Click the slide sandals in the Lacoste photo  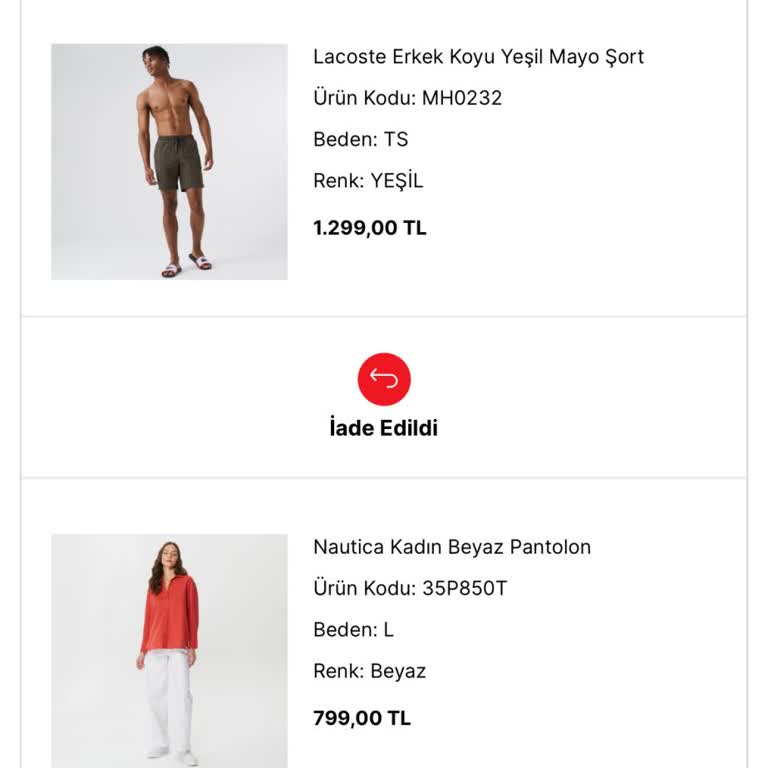click(186, 266)
